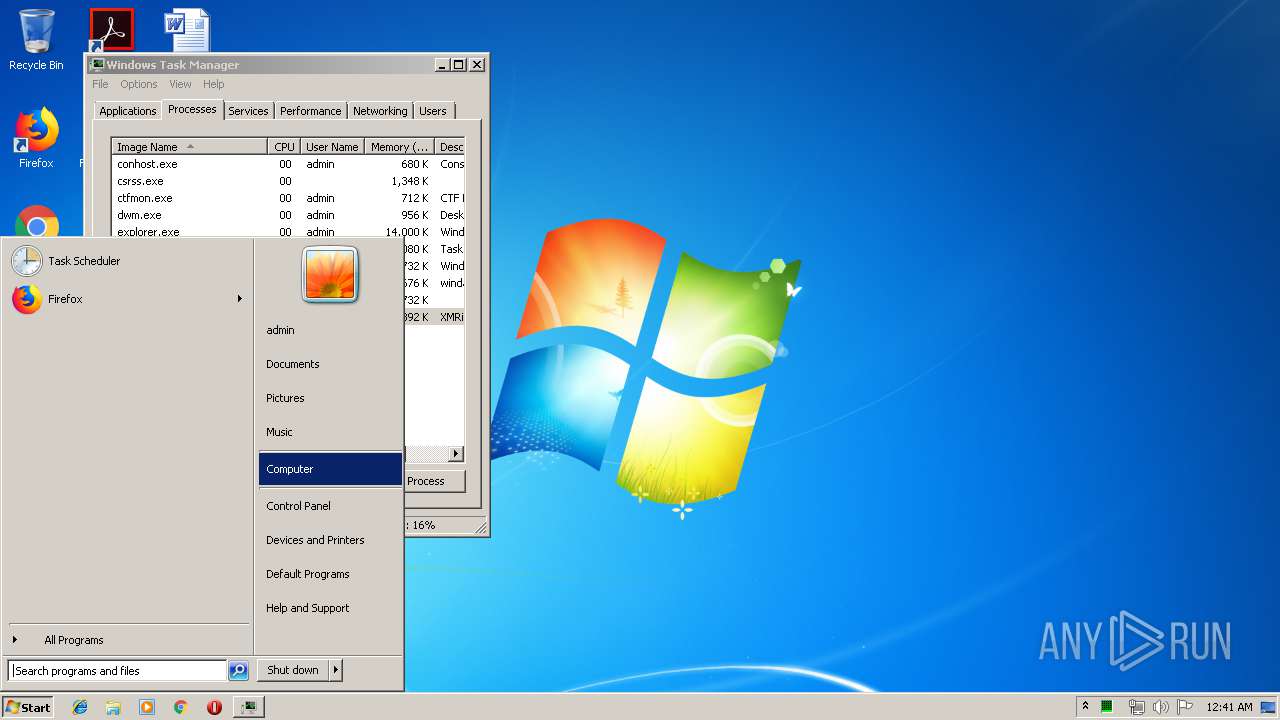The width and height of the screenshot is (1280, 720).
Task: Open Task Manager Help menu
Action: [214, 84]
